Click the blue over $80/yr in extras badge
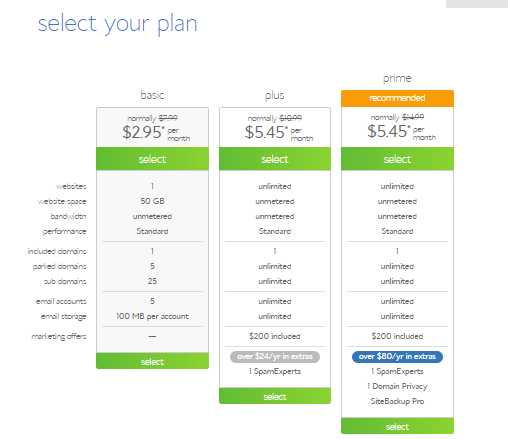The image size is (508, 439). click(397, 357)
